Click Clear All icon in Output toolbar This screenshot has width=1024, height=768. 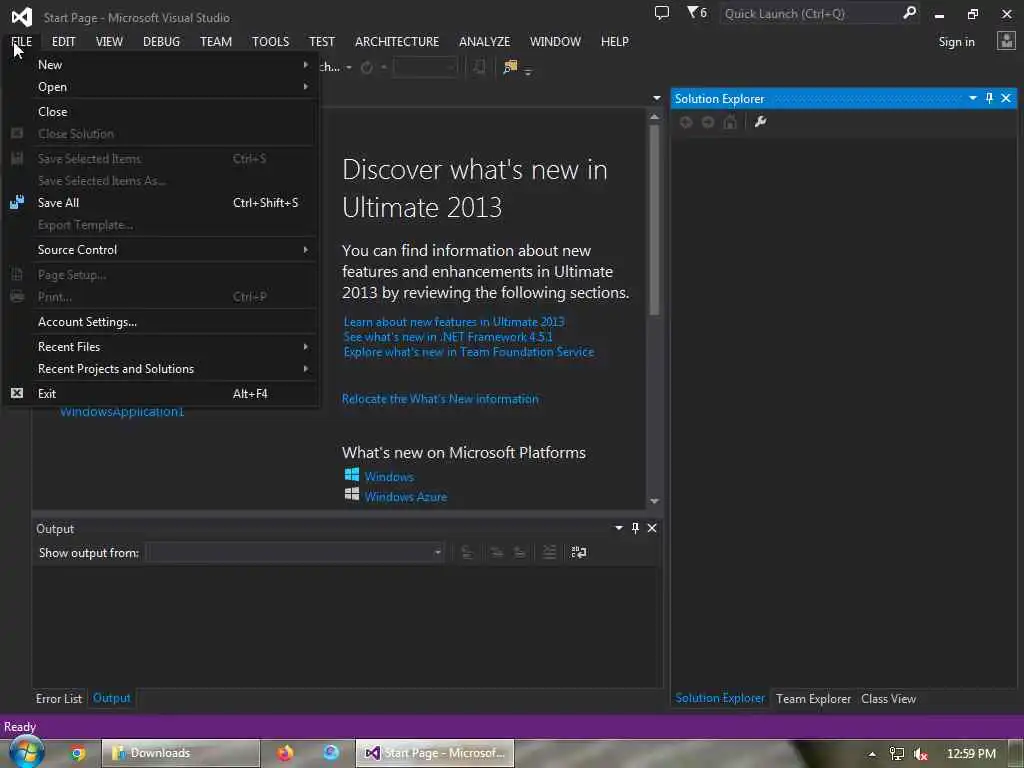click(549, 552)
